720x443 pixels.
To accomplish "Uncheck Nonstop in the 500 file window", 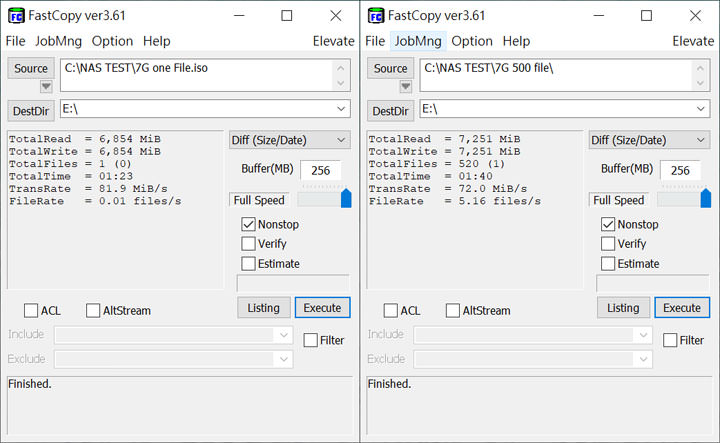I will 608,224.
